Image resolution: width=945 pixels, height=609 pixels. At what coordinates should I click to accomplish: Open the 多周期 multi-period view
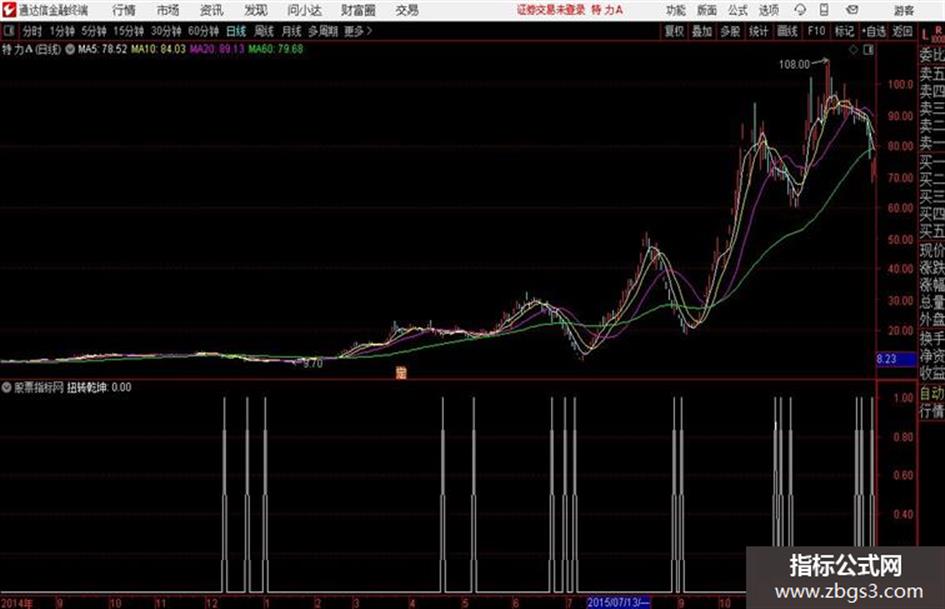click(323, 31)
